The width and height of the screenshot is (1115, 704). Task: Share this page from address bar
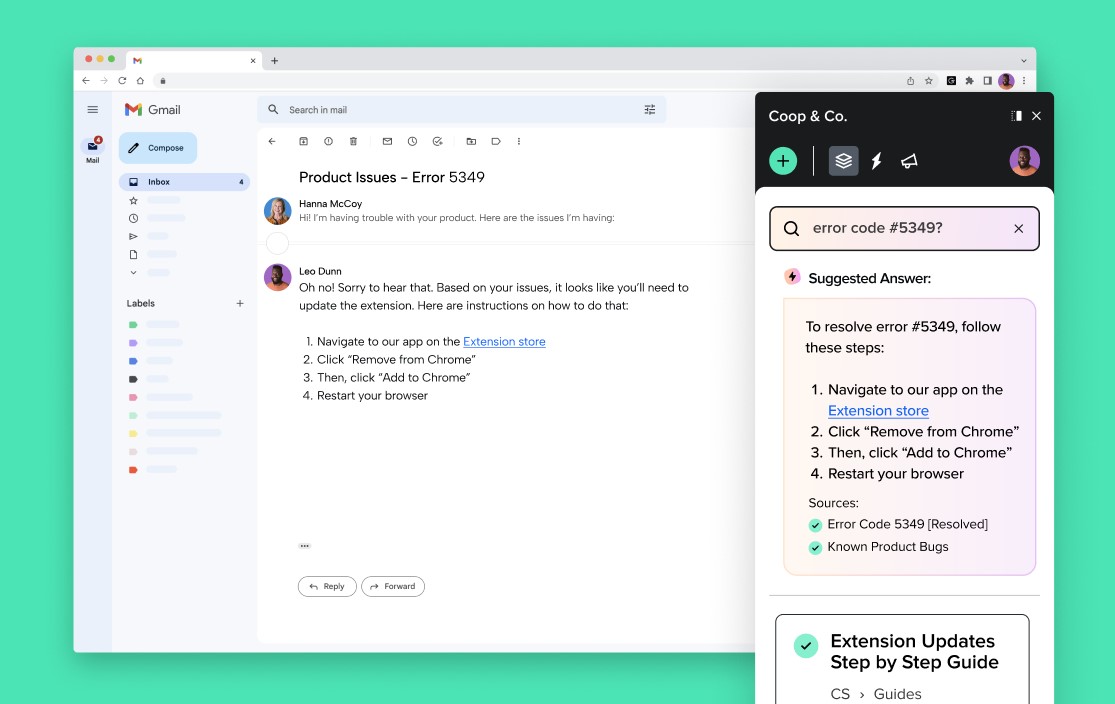click(910, 80)
